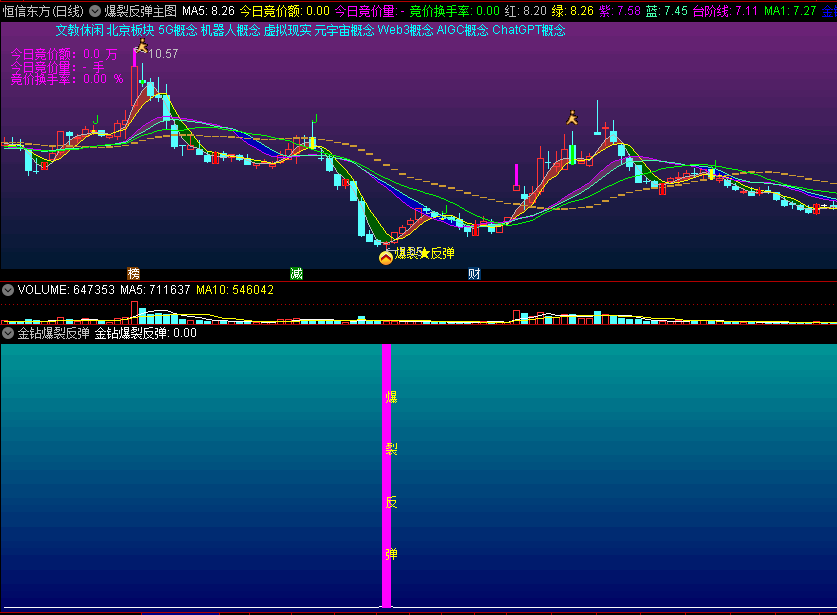
Task: Open the 爆裂反弹主图 indicator dropdown arrow
Action: 94,11
